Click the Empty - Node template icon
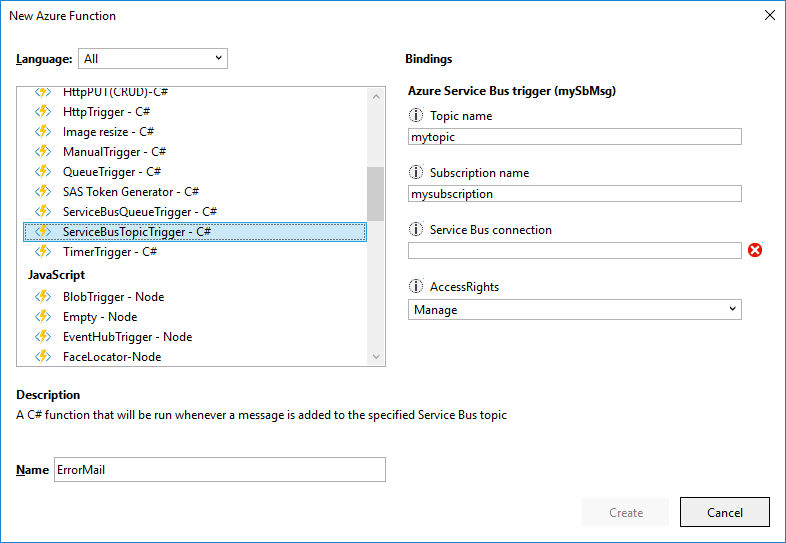The width and height of the screenshot is (786, 543). [x=43, y=316]
